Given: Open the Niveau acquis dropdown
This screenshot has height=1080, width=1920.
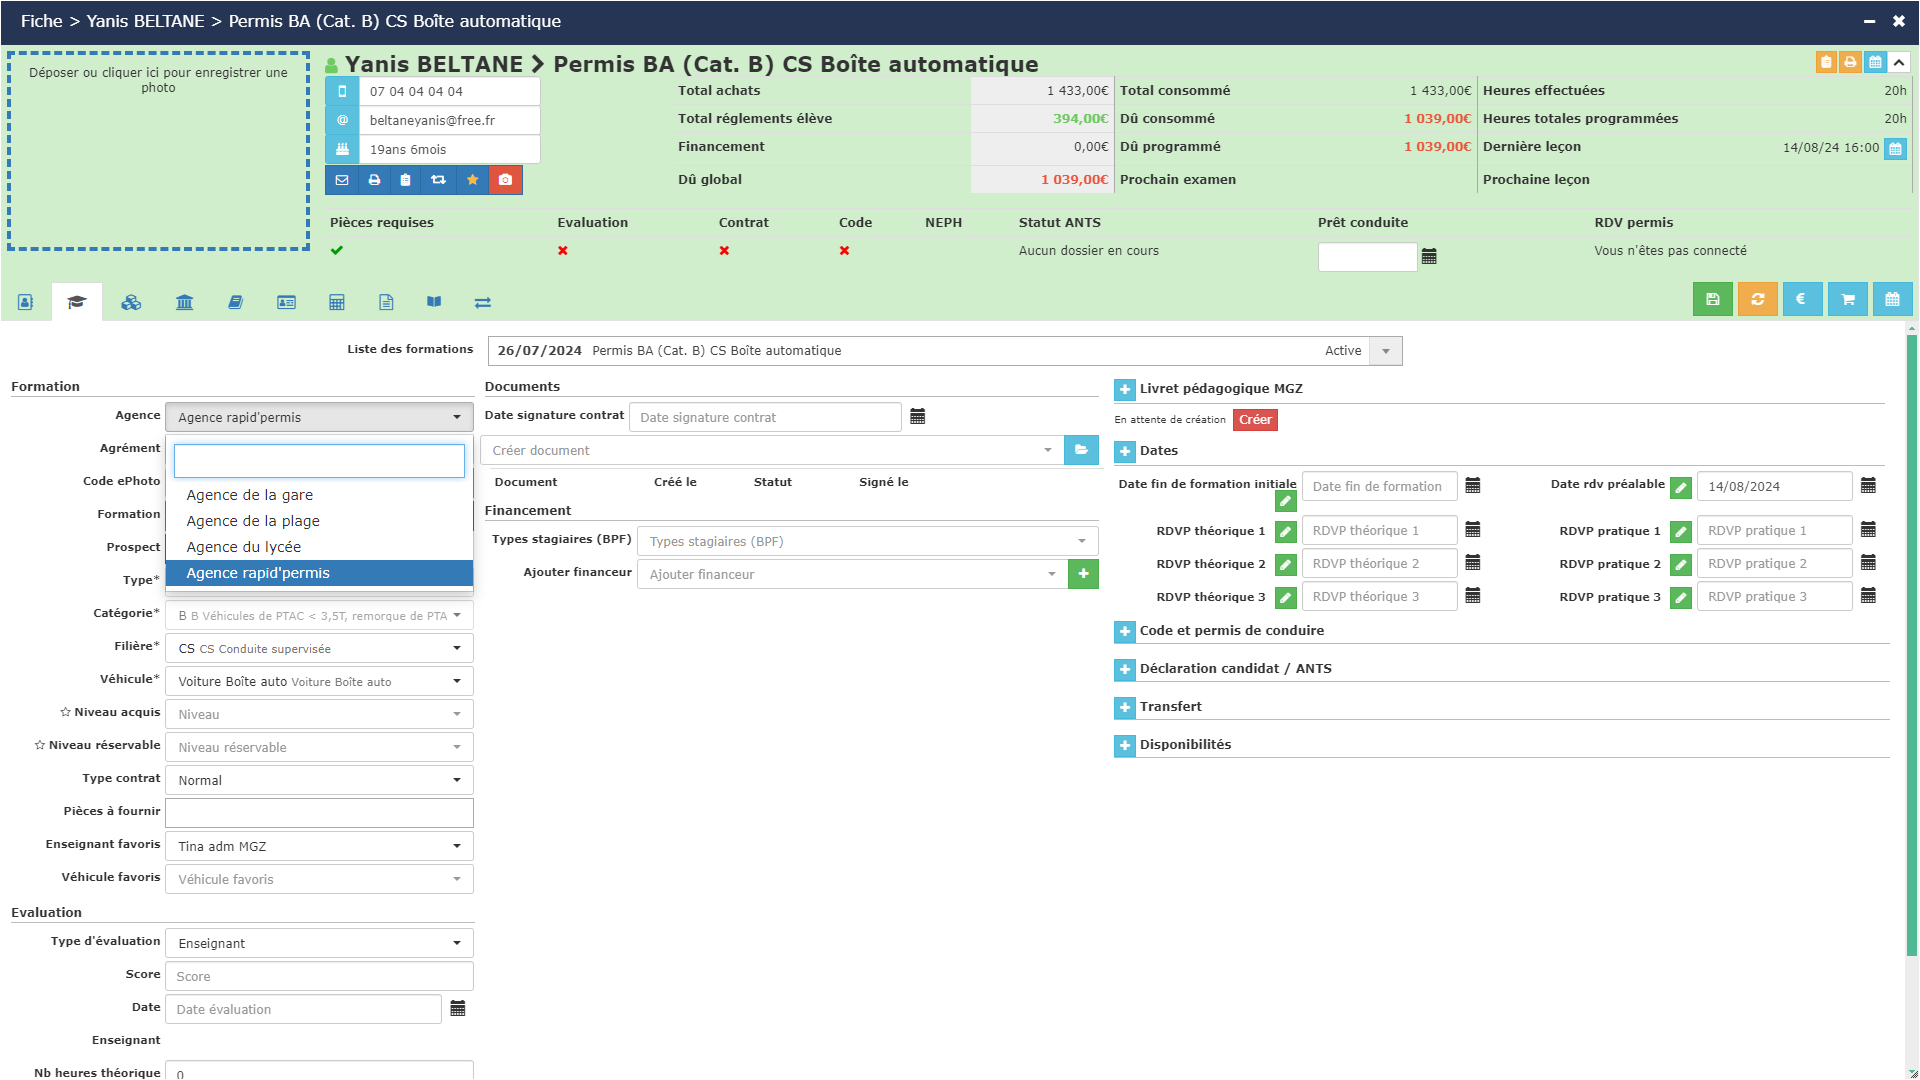Looking at the screenshot, I should (x=319, y=714).
